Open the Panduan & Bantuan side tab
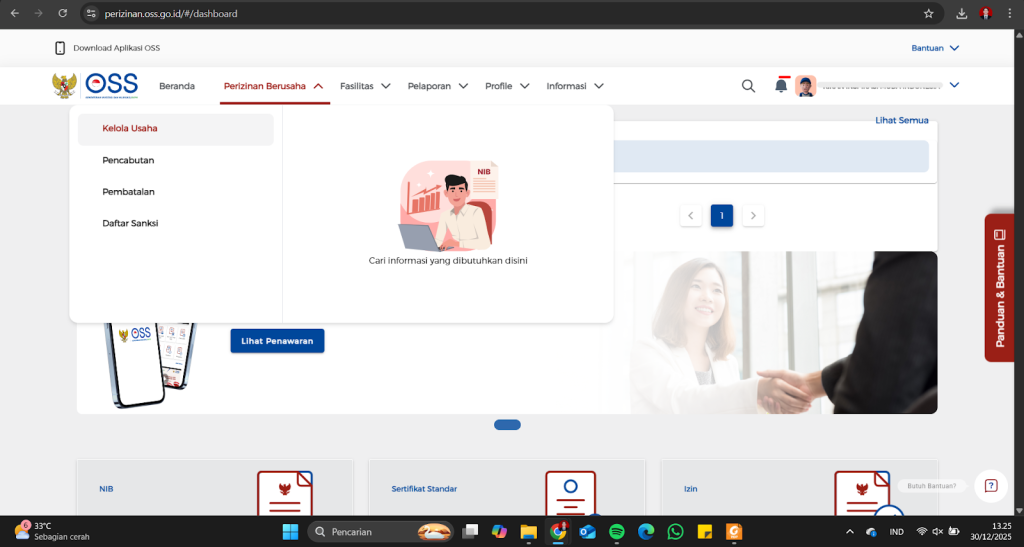The height and width of the screenshot is (547, 1024). pos(999,287)
